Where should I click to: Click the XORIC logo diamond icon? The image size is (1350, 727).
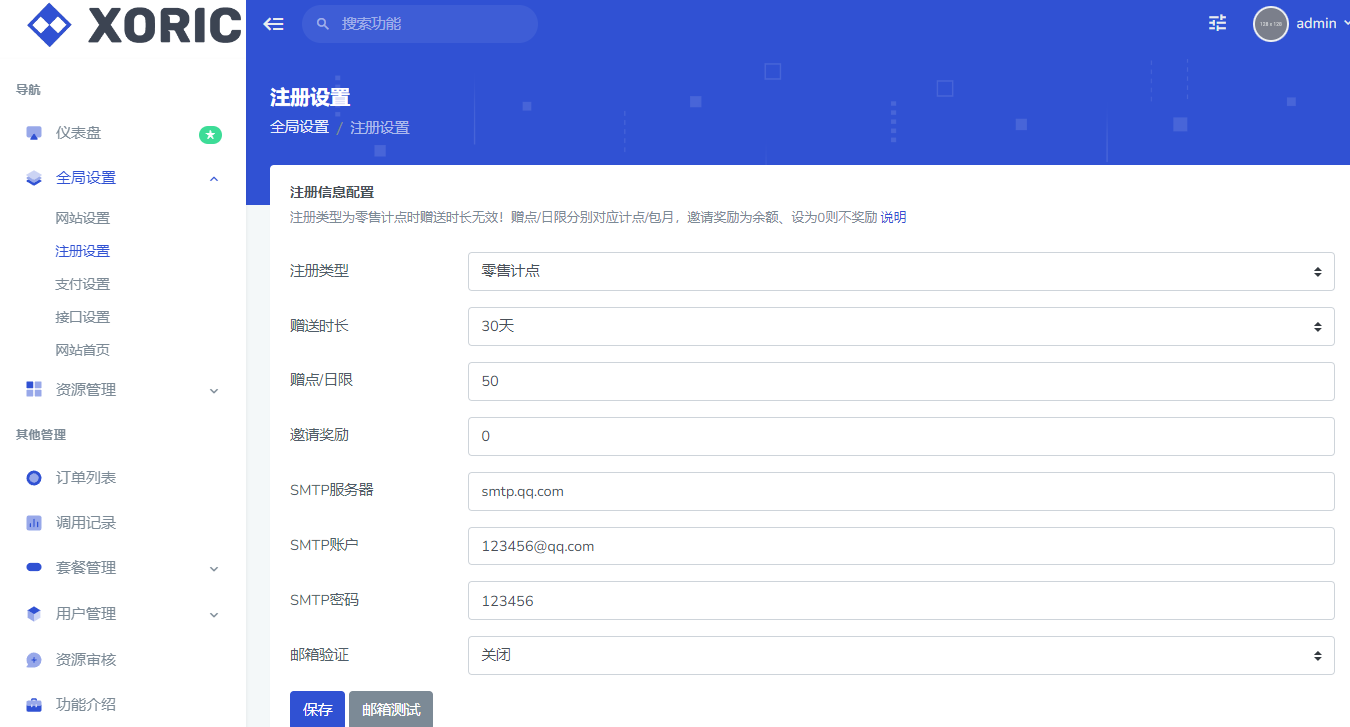(49, 25)
